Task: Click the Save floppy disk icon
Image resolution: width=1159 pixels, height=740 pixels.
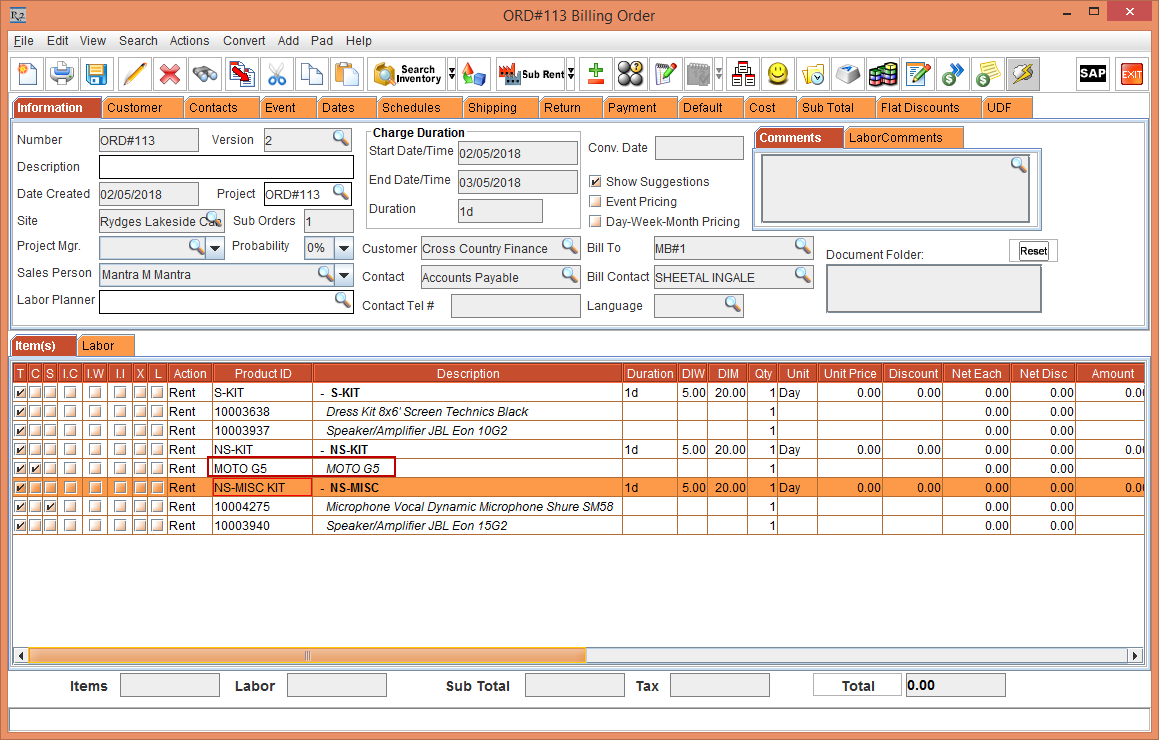Action: click(96, 74)
